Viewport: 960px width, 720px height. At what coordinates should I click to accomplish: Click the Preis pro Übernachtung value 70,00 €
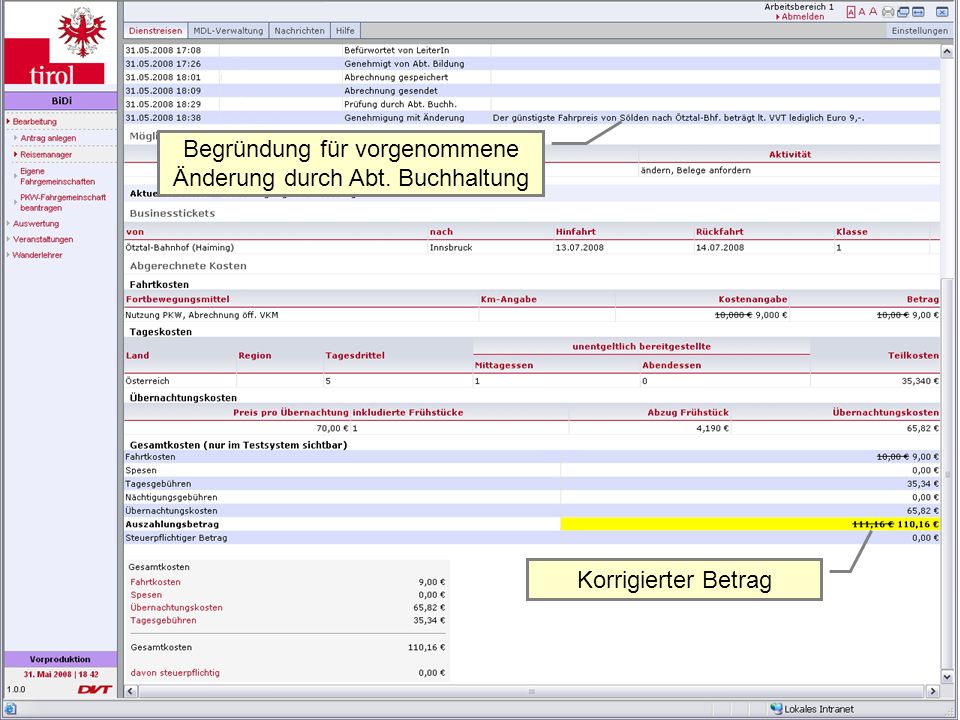point(332,428)
